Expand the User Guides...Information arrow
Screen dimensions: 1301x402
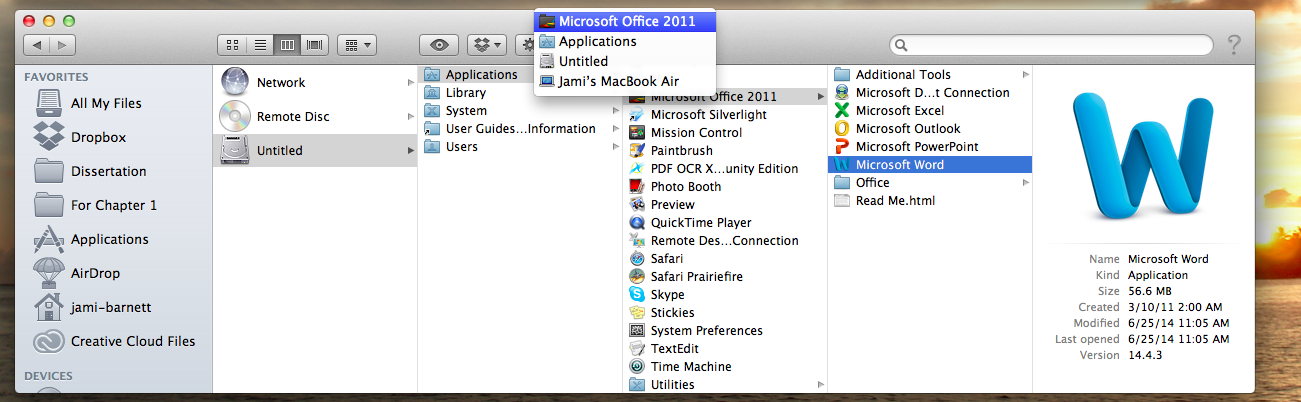(615, 128)
